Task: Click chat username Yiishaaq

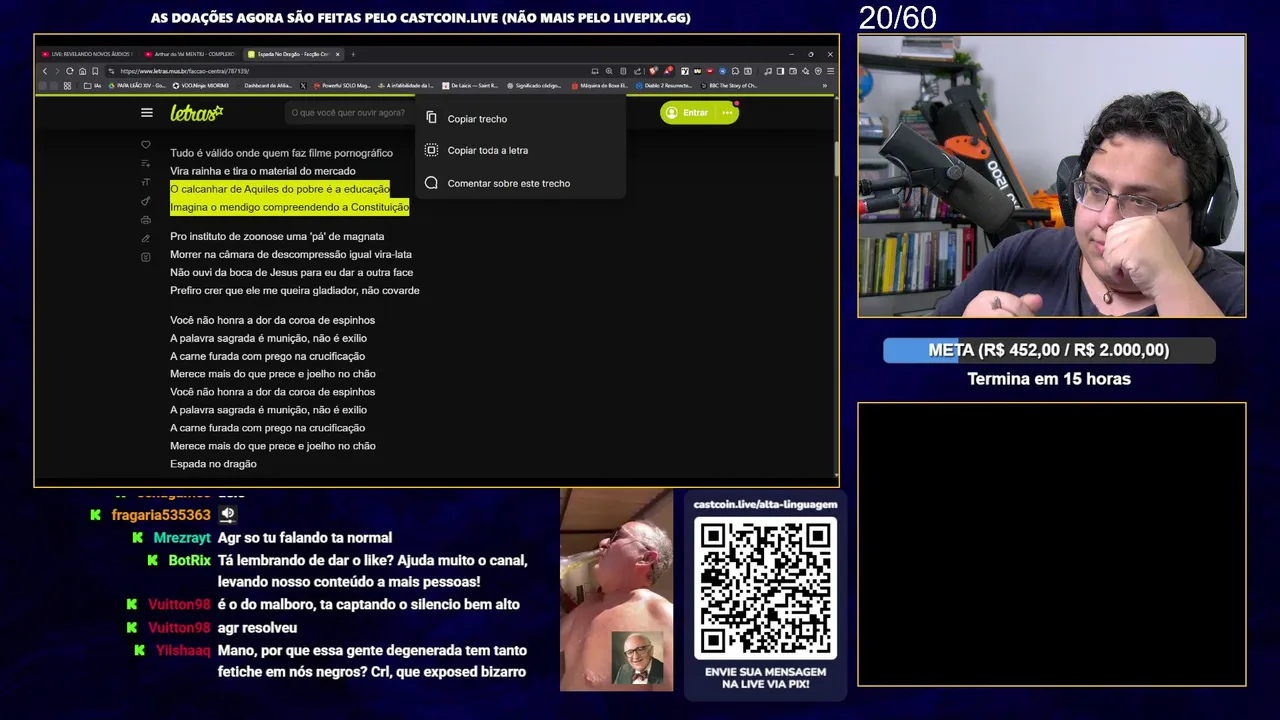Action: point(183,651)
